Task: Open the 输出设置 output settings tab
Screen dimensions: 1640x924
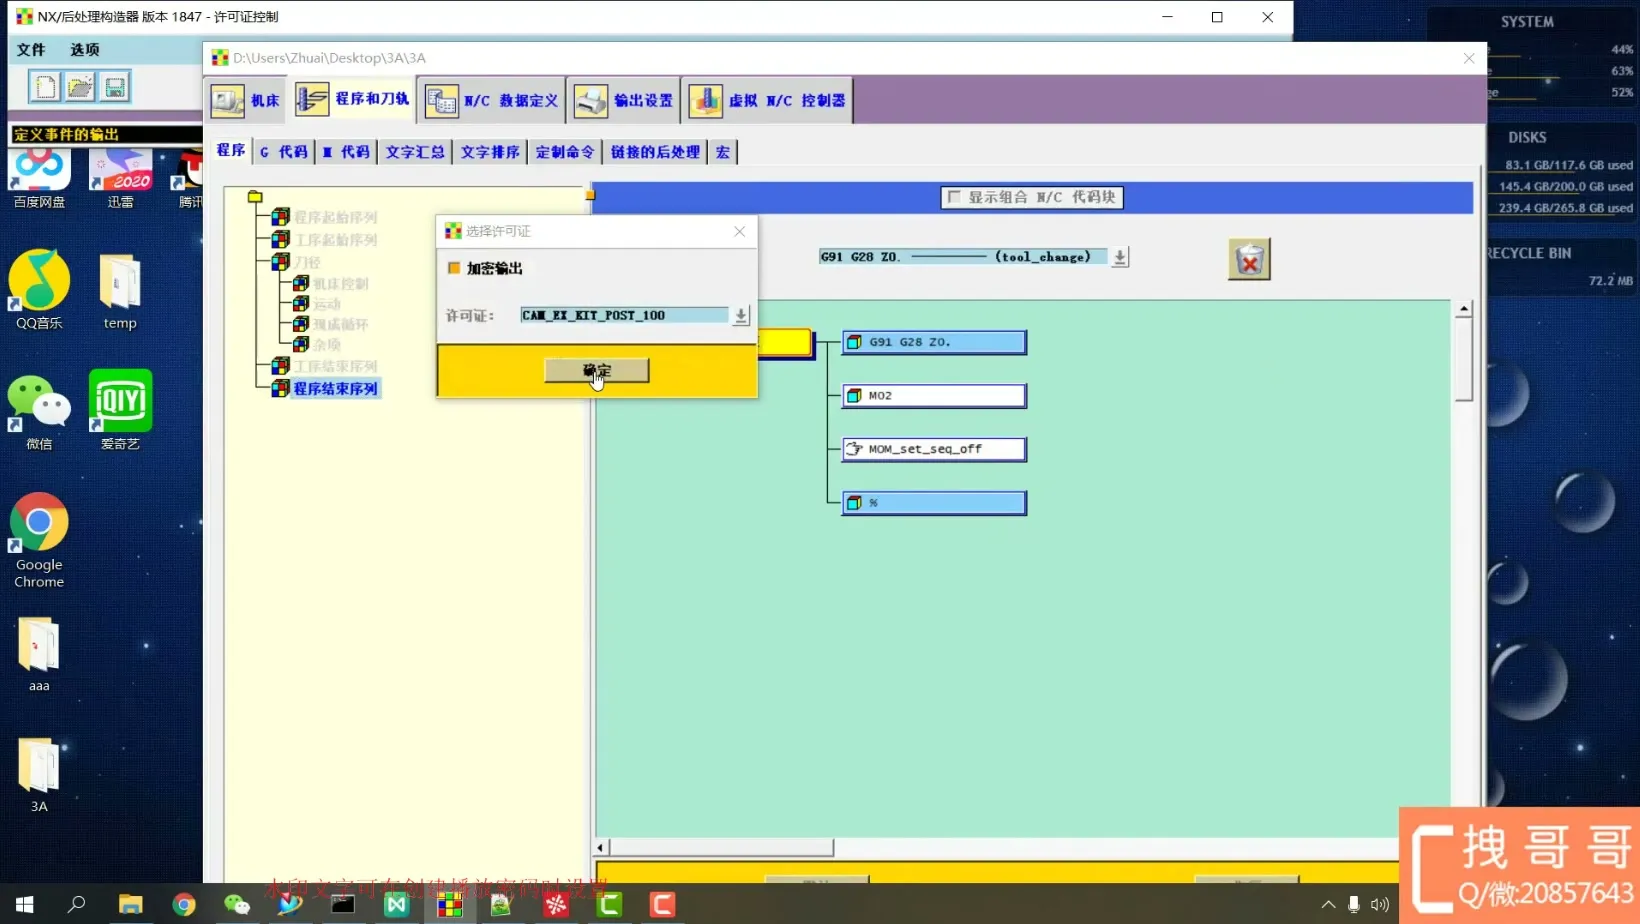Action: tap(625, 100)
